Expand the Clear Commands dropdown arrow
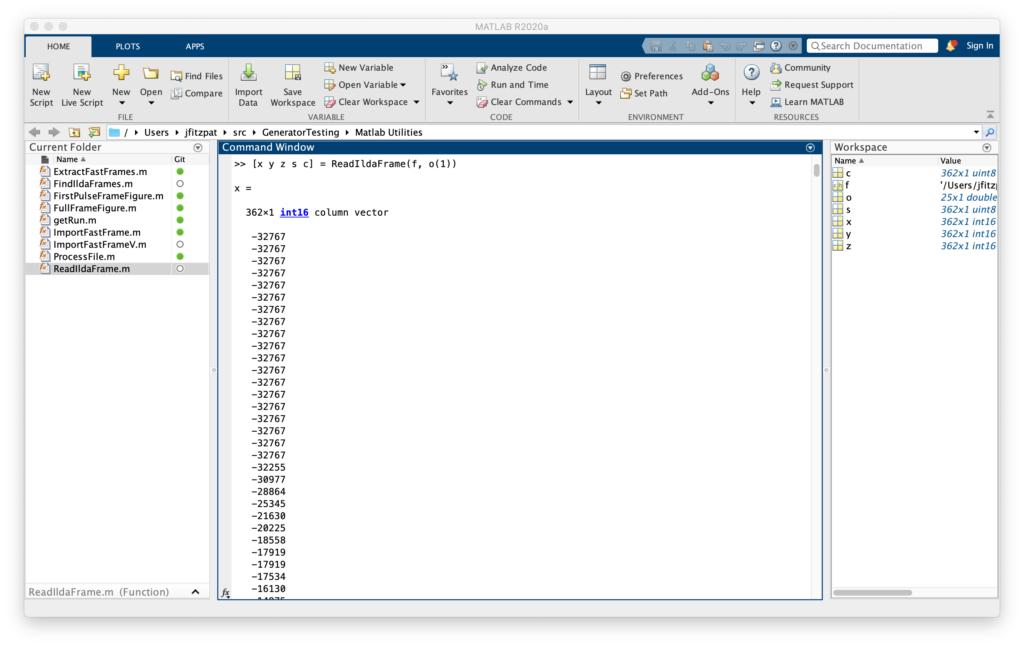This screenshot has height=647, width=1024. (x=570, y=102)
